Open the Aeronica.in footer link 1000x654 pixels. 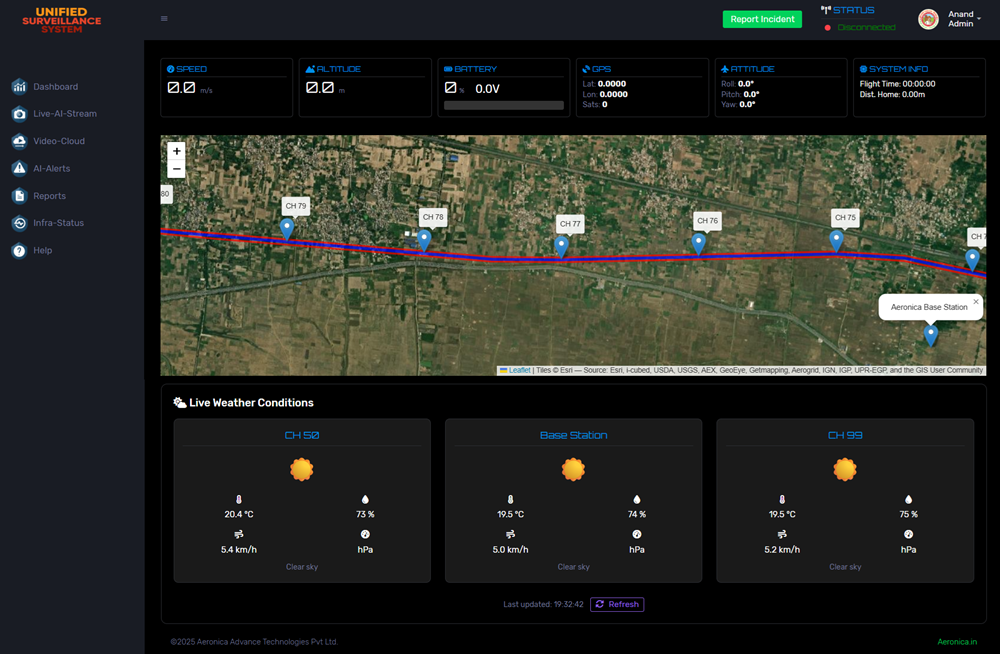click(957, 641)
